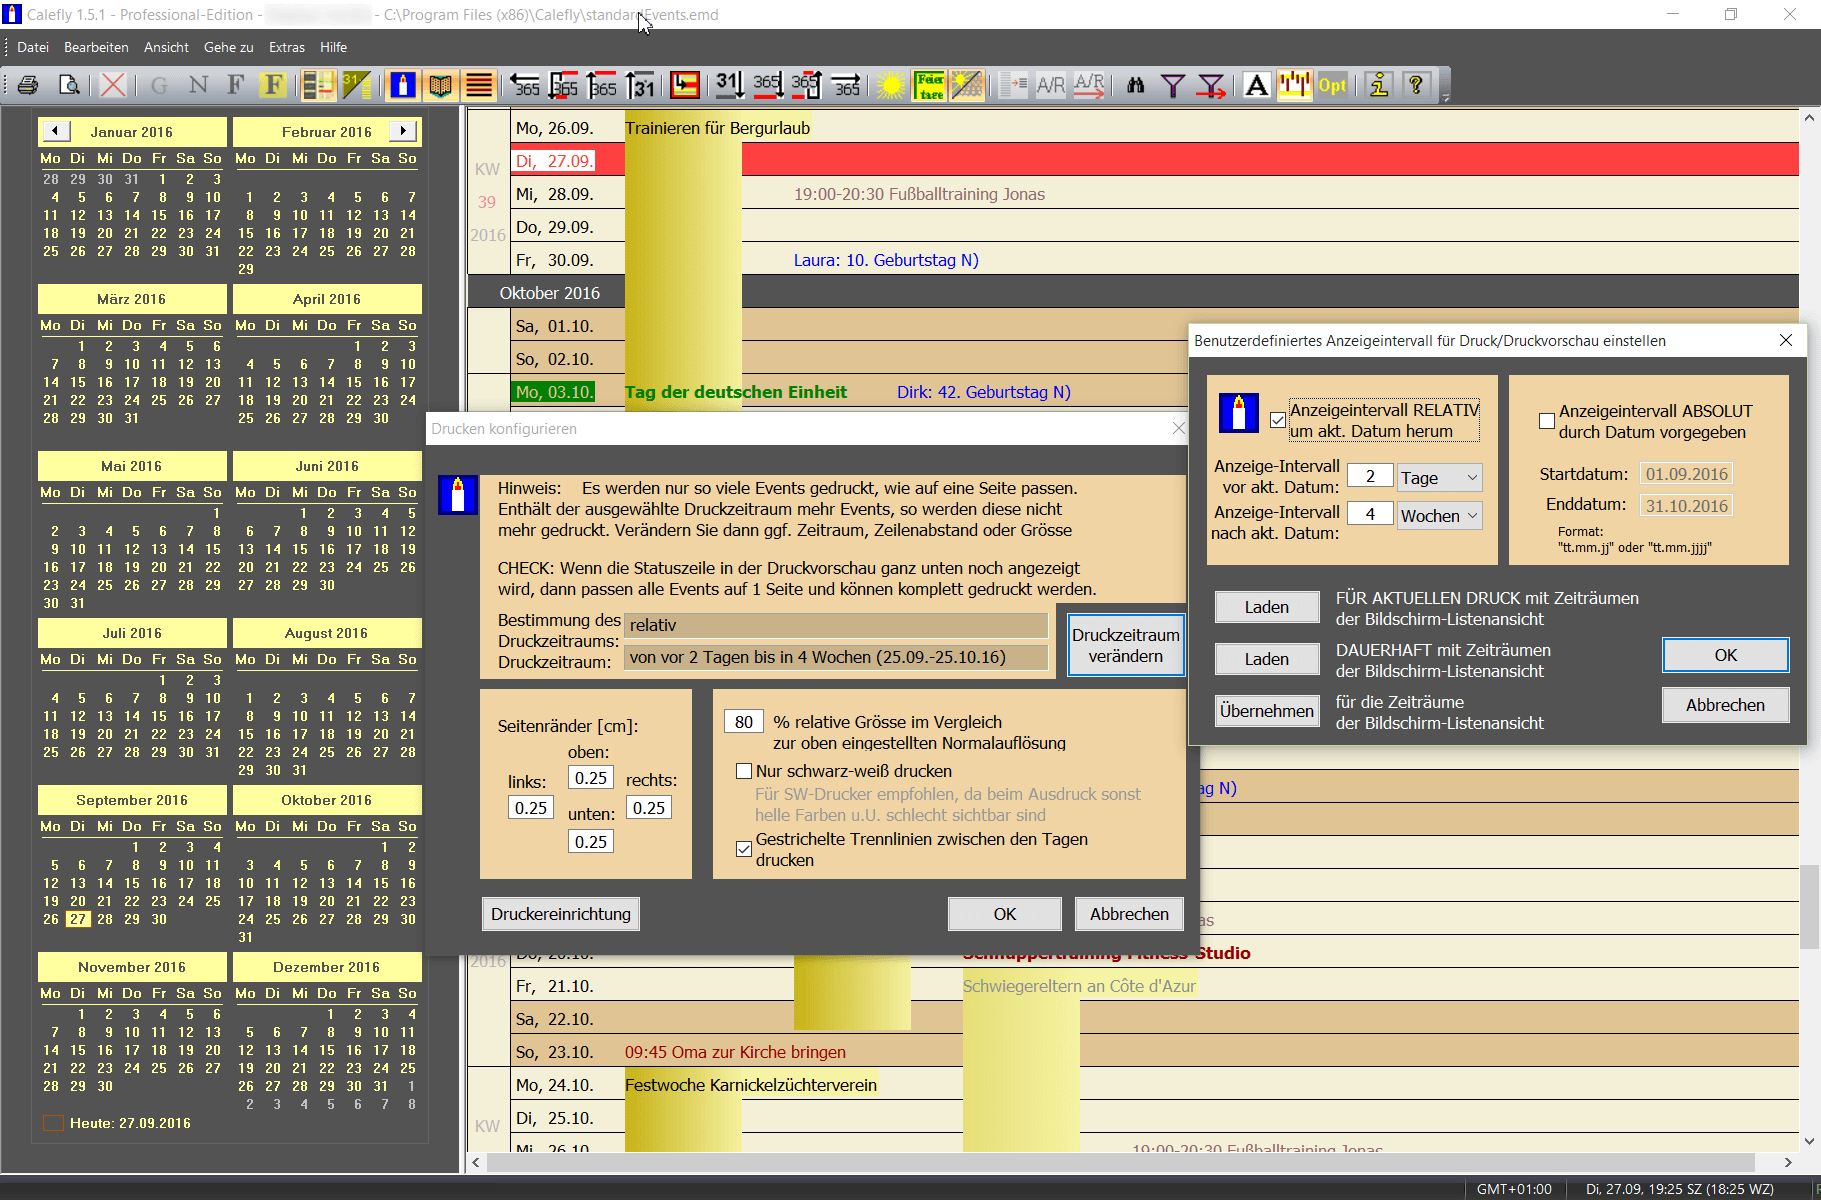Click 'Festwoche Karnickelzüchterverein' event
The height and width of the screenshot is (1200, 1821).
point(751,1085)
